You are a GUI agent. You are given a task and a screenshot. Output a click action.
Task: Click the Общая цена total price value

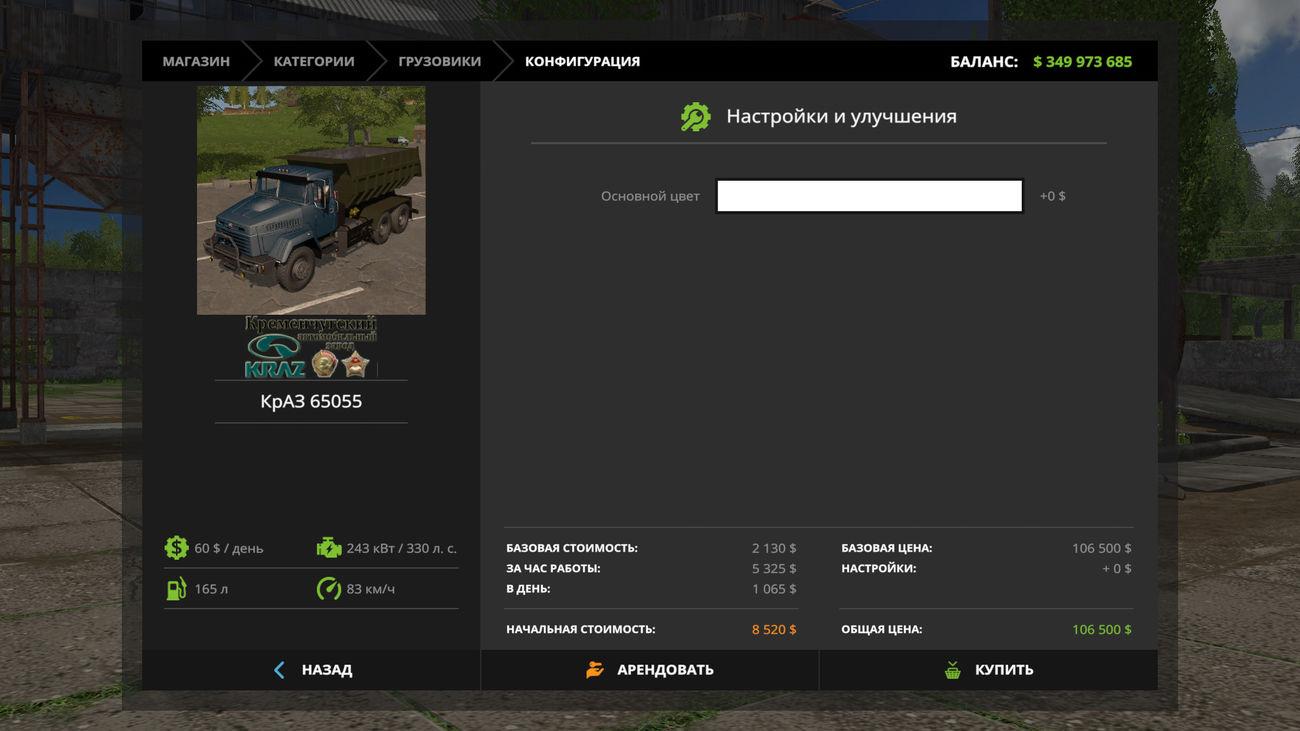point(1101,630)
